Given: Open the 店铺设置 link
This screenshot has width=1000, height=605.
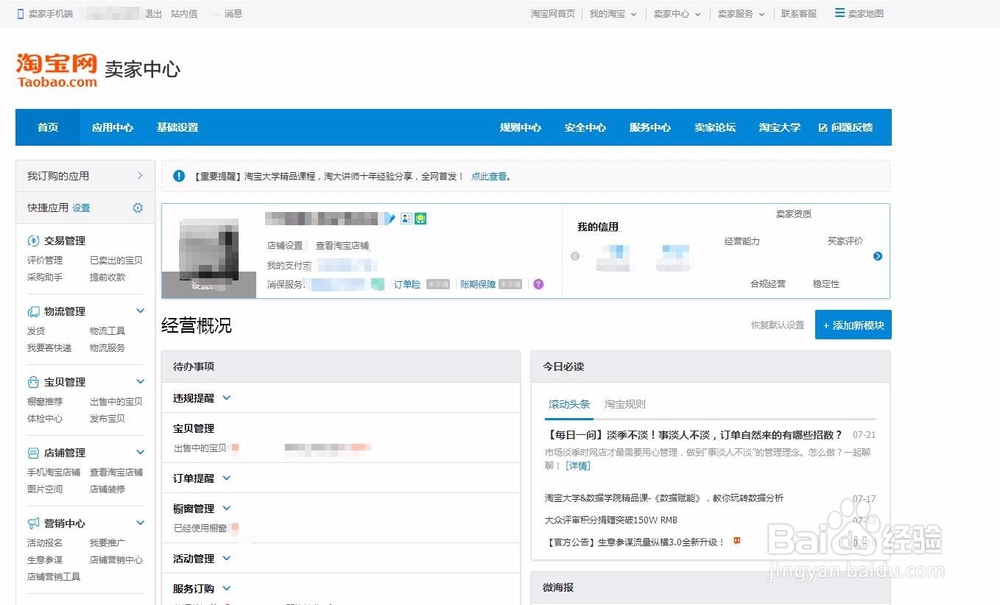Looking at the screenshot, I should (285, 245).
